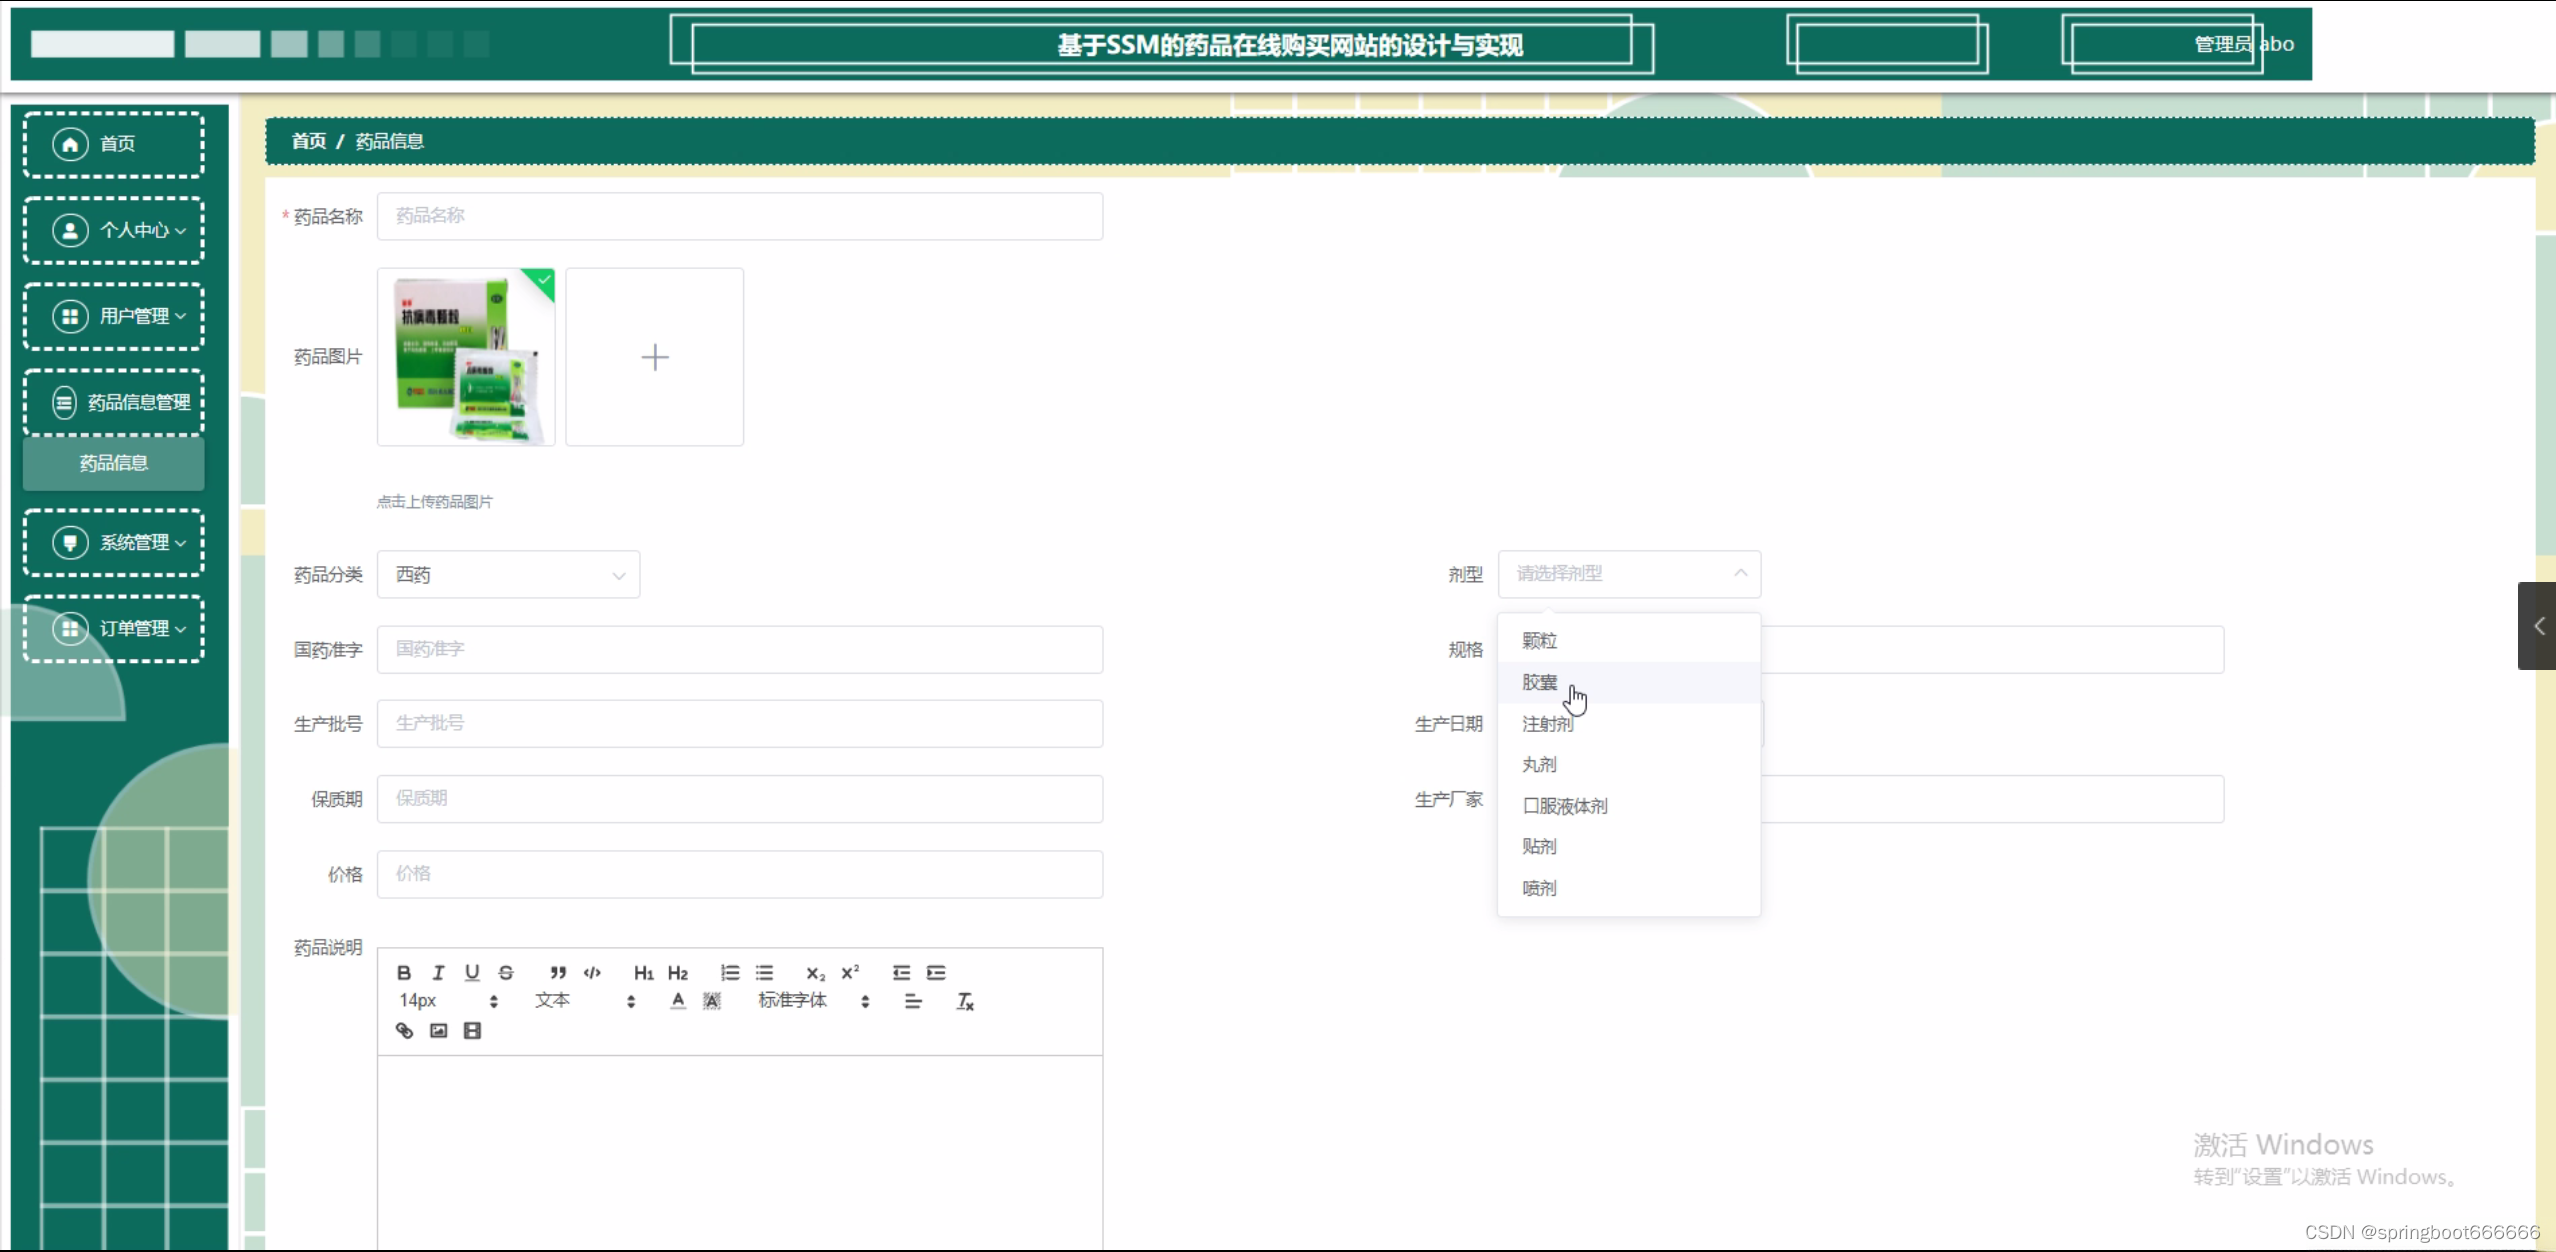2556x1252 pixels.
Task: Open the text color picker
Action: click(678, 1001)
